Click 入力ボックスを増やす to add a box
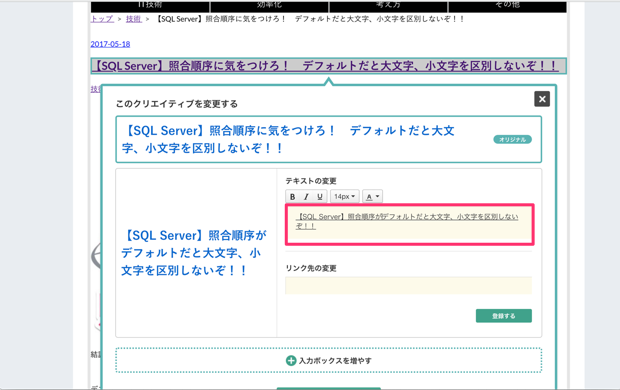This screenshot has height=390, width=620. click(329, 360)
